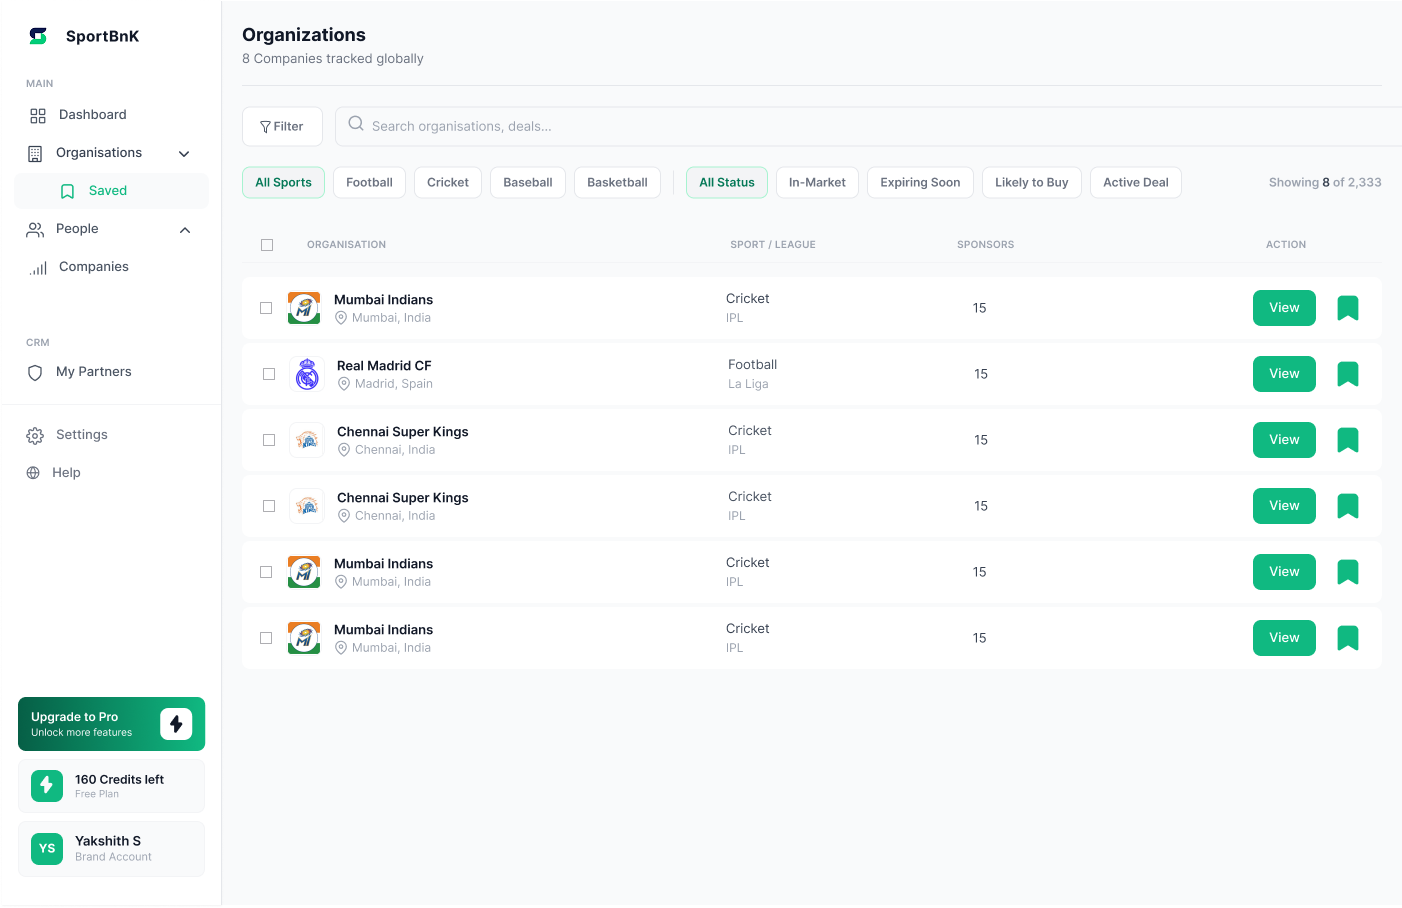
Task: Check the Real Madrid CF row checkbox
Action: tap(269, 374)
